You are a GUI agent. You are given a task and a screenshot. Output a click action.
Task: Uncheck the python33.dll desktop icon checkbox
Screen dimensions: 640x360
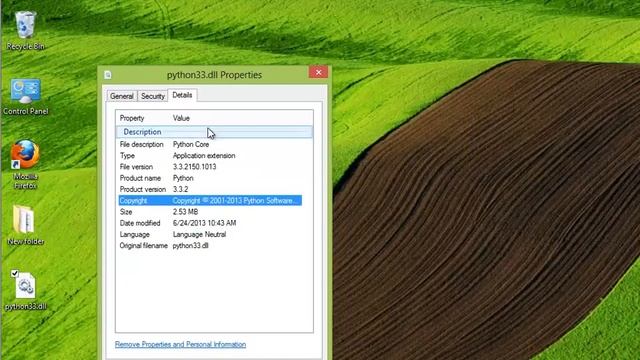(14, 273)
